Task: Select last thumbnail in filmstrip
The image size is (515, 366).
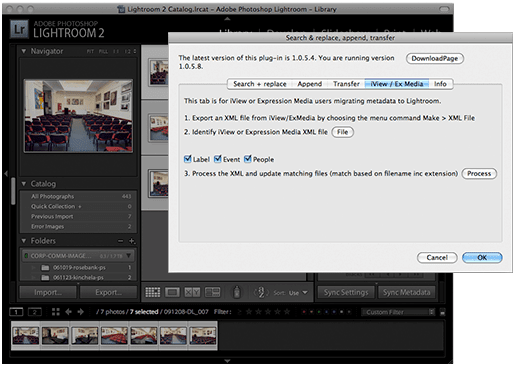Action: pos(203,335)
